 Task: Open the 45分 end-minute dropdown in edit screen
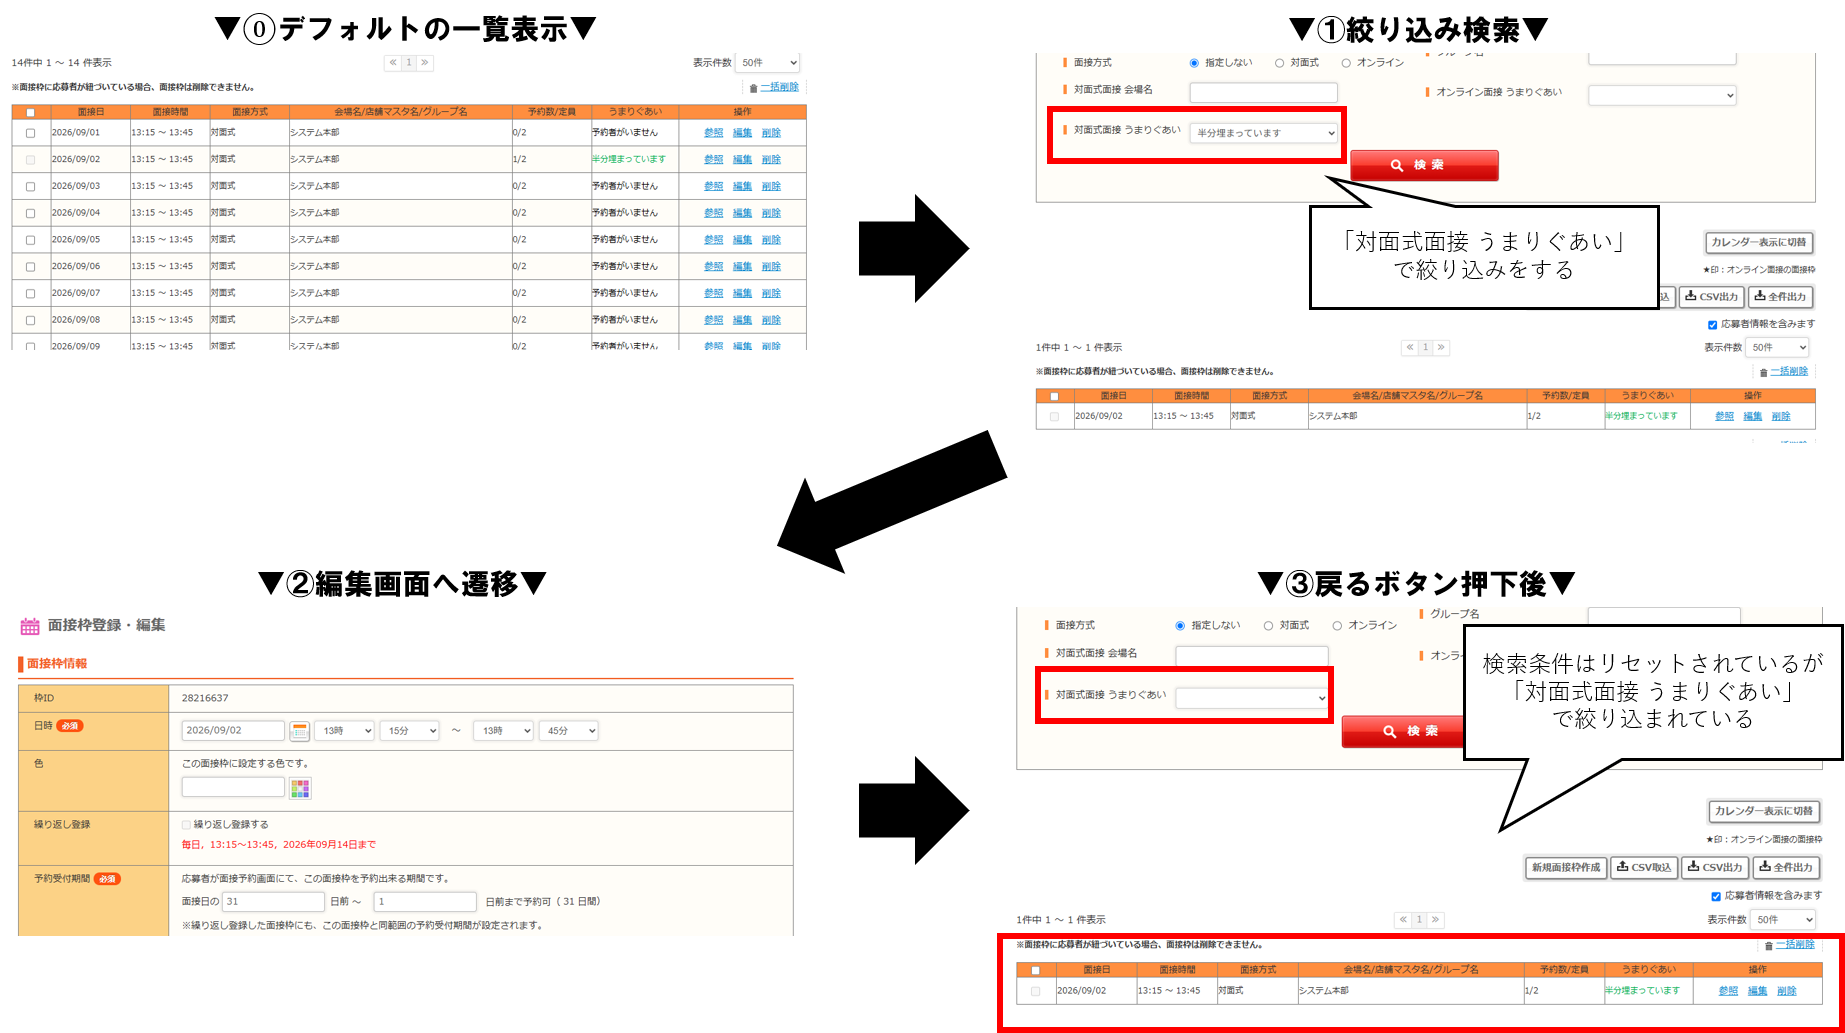click(x=568, y=731)
